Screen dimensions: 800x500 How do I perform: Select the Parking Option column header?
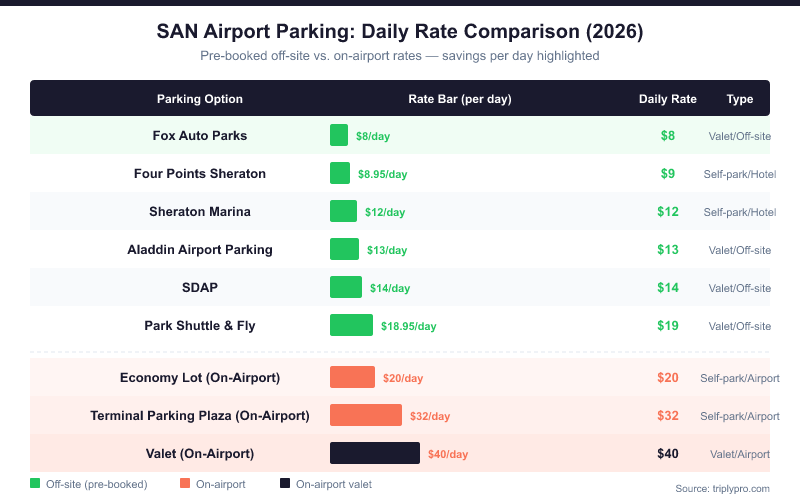(x=200, y=99)
